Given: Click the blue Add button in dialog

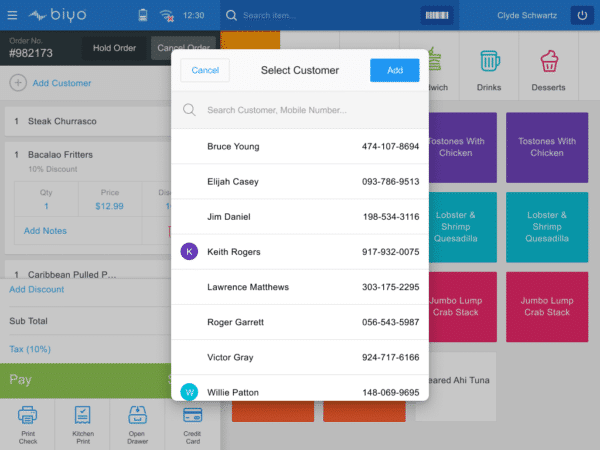Looking at the screenshot, I should tap(395, 70).
